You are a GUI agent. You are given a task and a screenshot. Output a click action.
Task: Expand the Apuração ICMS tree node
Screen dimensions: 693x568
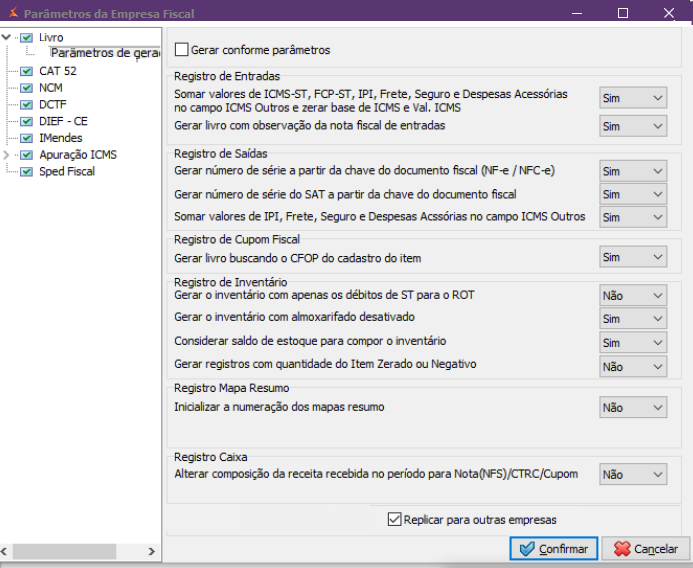[x=6, y=155]
